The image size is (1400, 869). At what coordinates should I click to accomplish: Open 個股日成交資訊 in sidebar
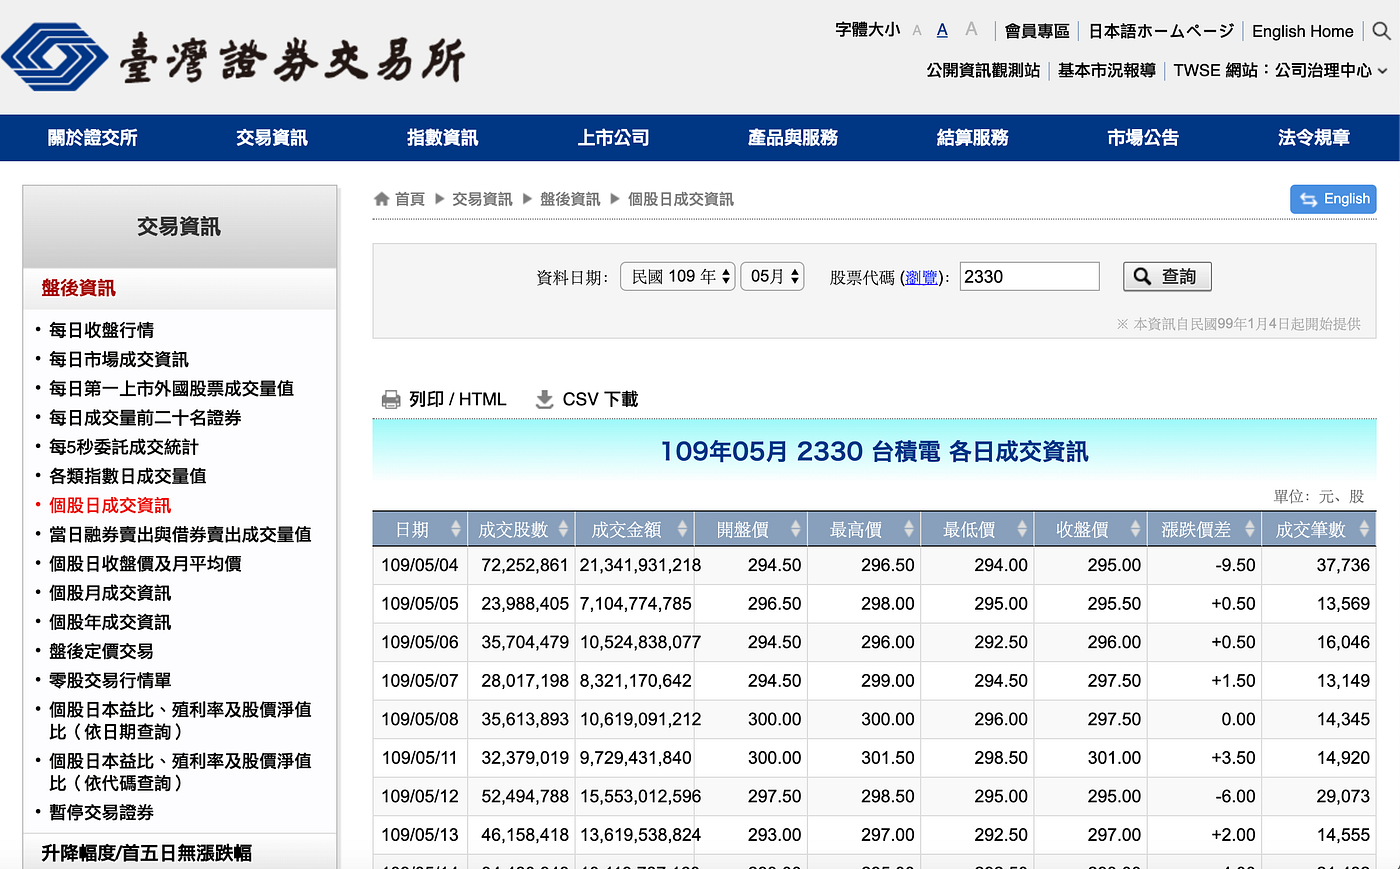point(110,505)
